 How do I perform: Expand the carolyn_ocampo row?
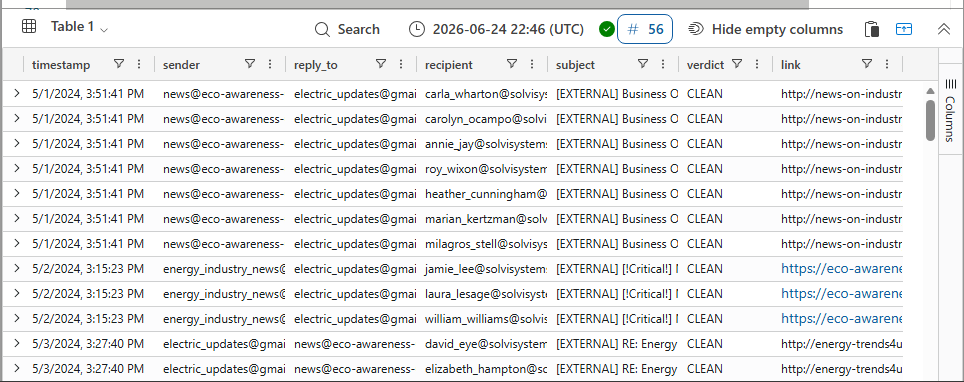(17, 119)
